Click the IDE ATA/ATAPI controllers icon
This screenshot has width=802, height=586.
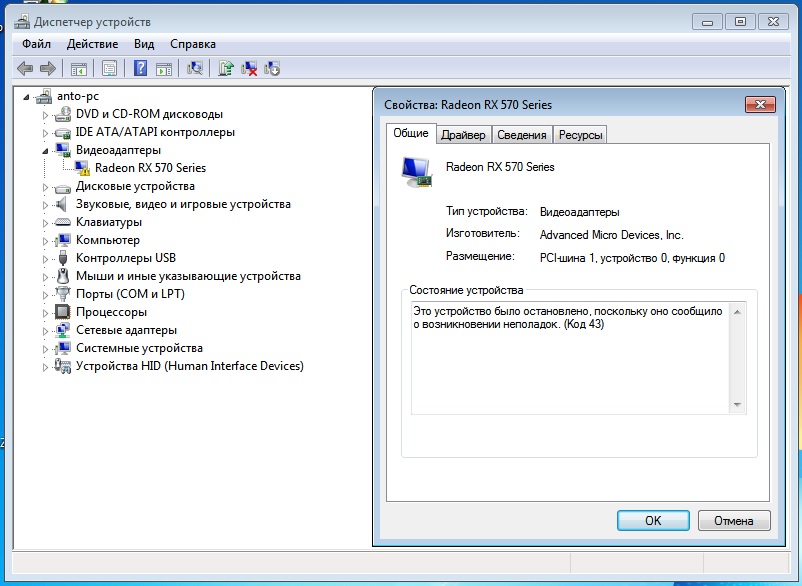[x=63, y=132]
